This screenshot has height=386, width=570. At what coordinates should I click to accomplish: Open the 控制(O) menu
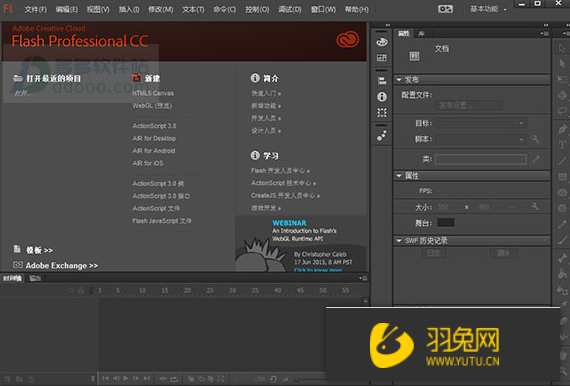[257, 9]
